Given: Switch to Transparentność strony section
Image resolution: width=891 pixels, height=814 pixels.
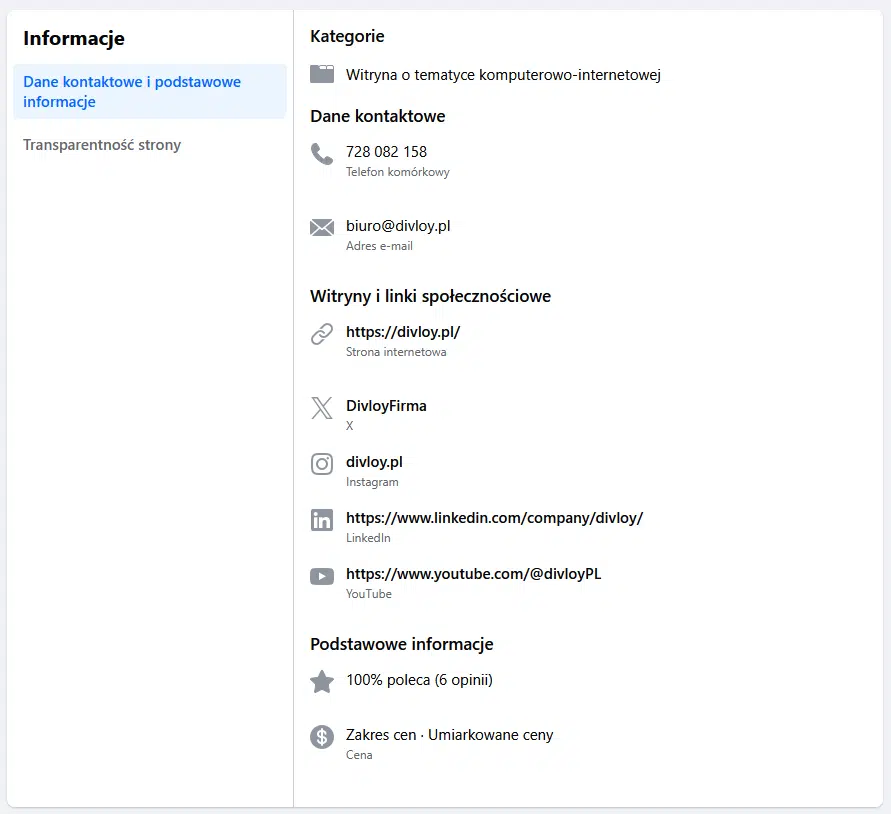Looking at the screenshot, I should [x=102, y=145].
